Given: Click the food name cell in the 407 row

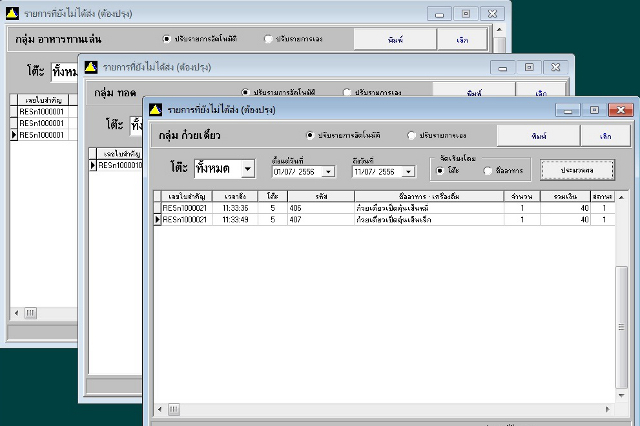Looking at the screenshot, I should [x=429, y=220].
